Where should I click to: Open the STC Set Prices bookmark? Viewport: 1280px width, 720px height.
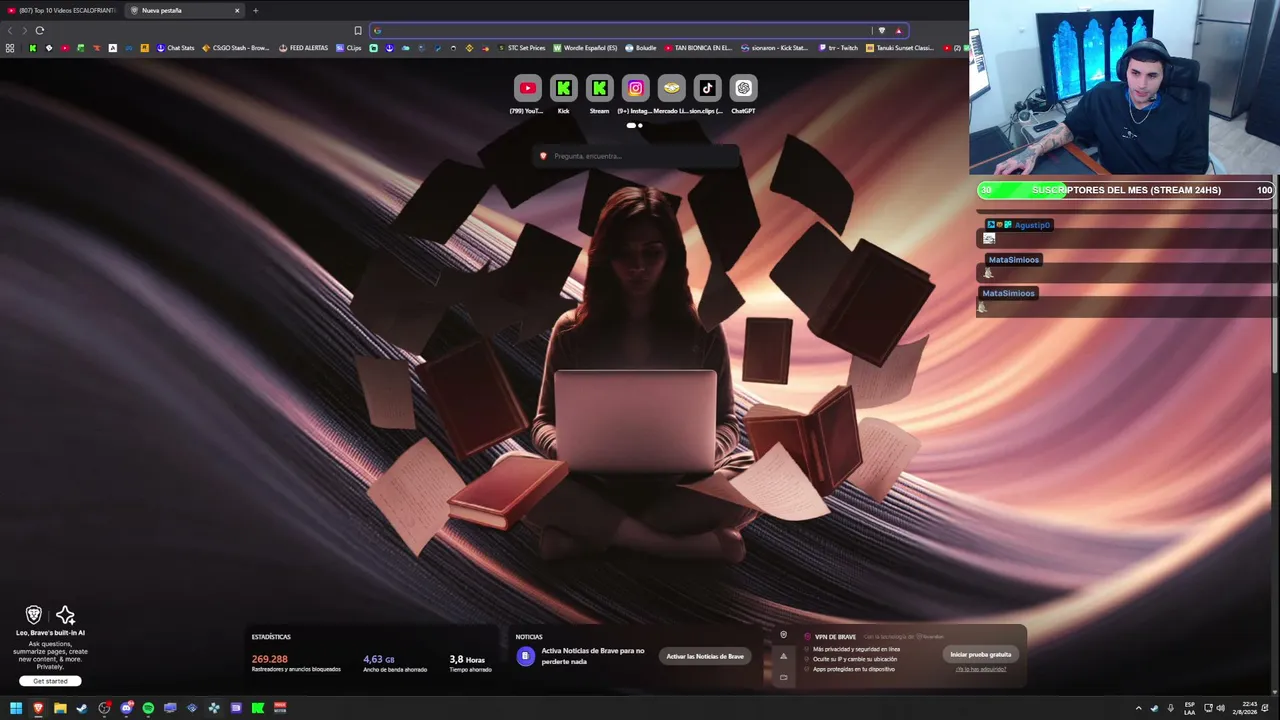[x=522, y=48]
